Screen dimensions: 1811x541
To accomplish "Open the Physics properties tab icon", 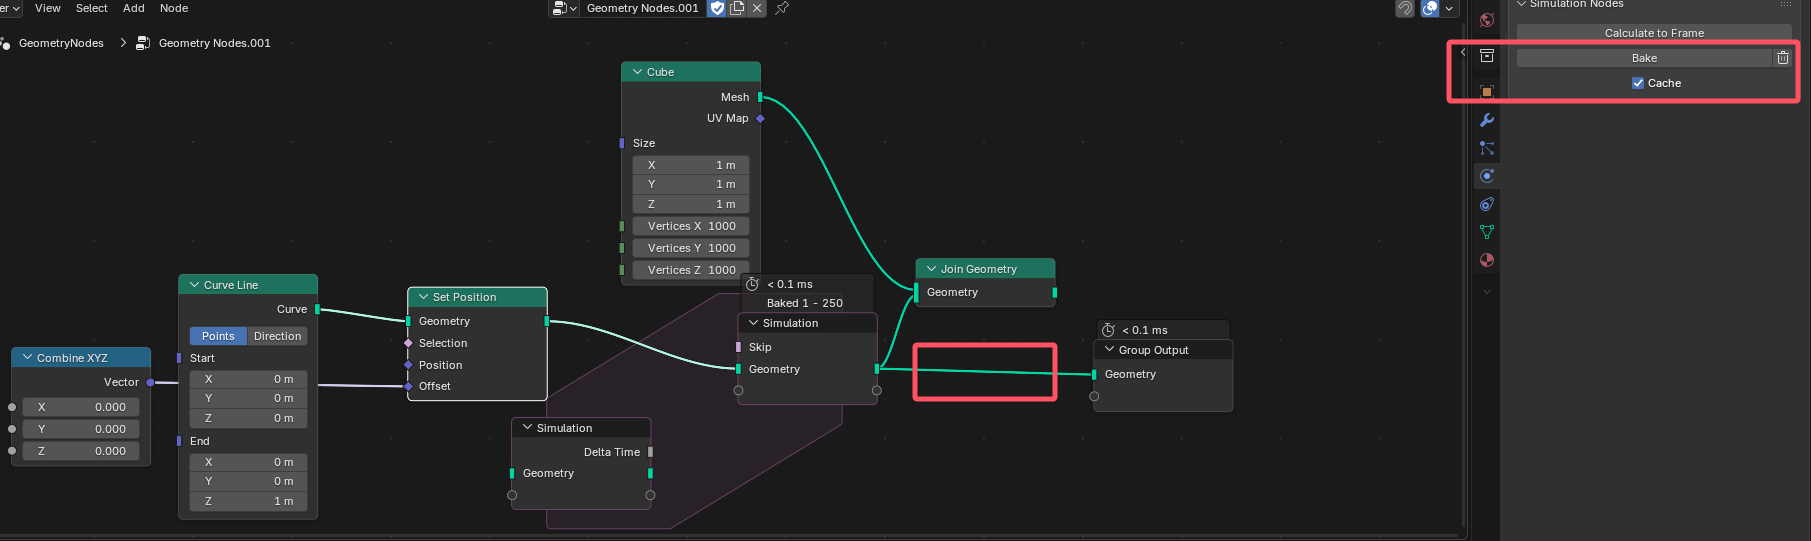I will (1487, 176).
